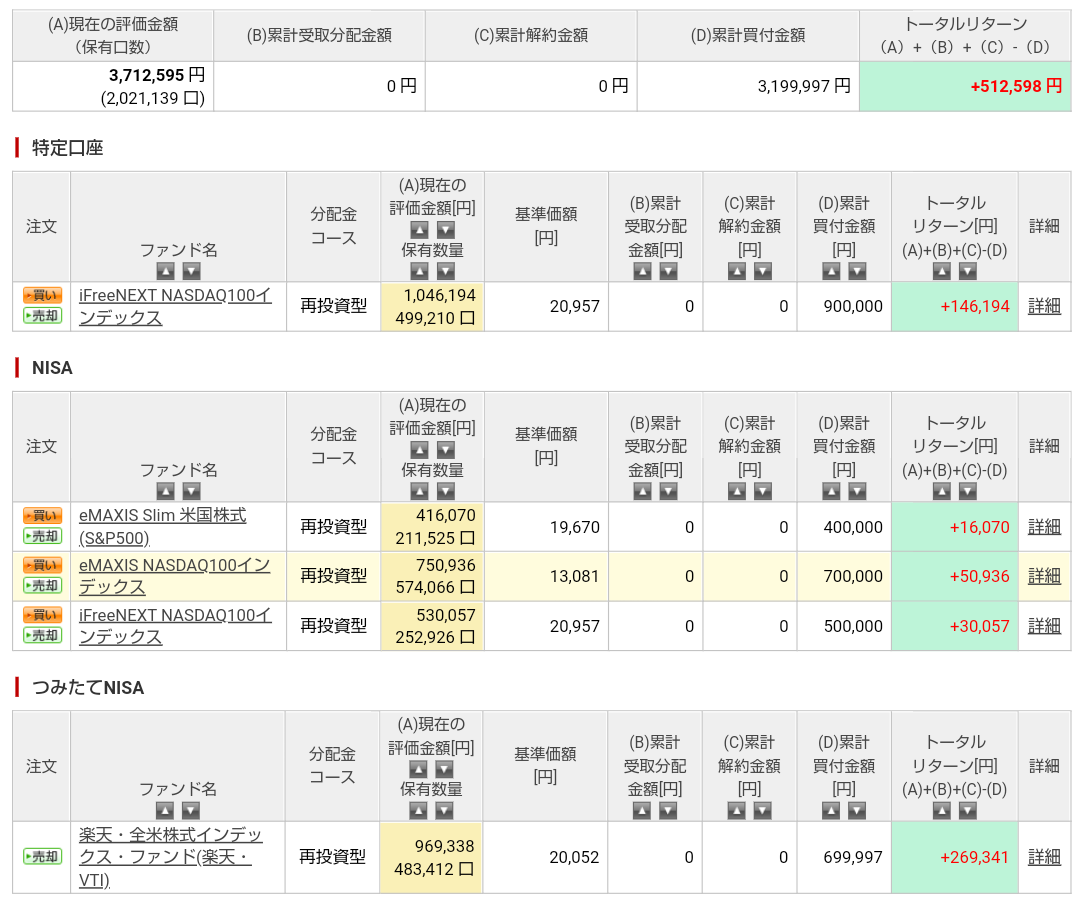The height and width of the screenshot is (902, 1080).
Task: Sort つみたてNISA table by 累計解約金額 ascending
Action: 736,810
